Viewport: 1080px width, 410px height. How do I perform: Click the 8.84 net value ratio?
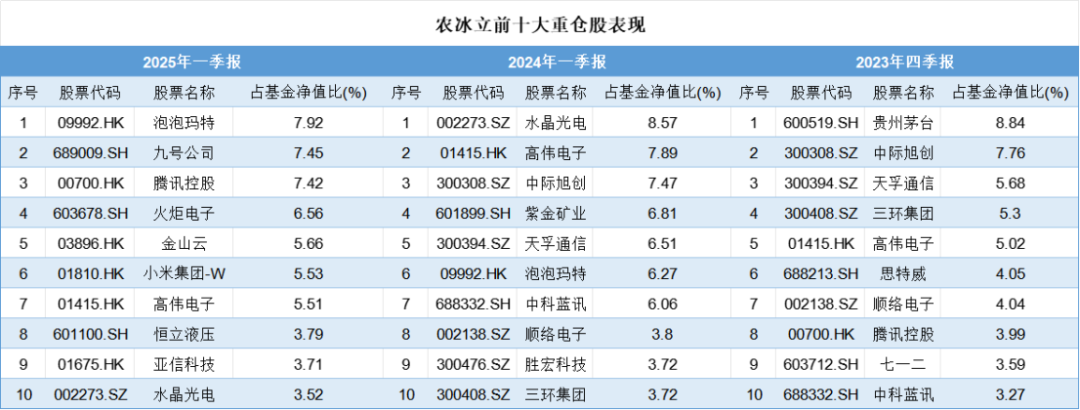click(1010, 123)
